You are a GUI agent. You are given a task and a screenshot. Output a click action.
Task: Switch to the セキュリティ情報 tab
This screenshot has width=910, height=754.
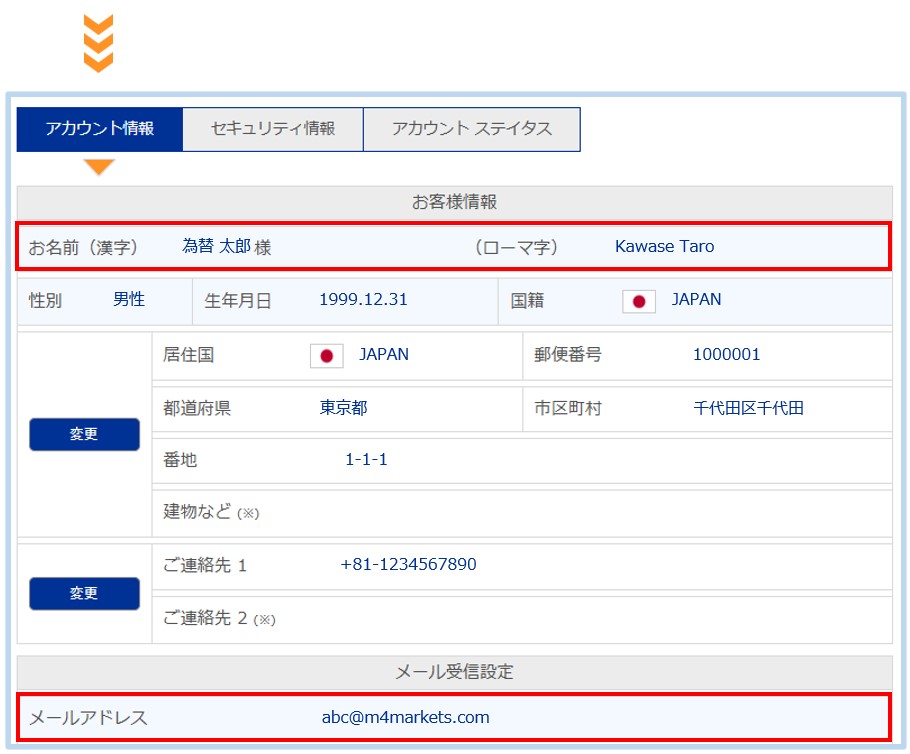[272, 129]
